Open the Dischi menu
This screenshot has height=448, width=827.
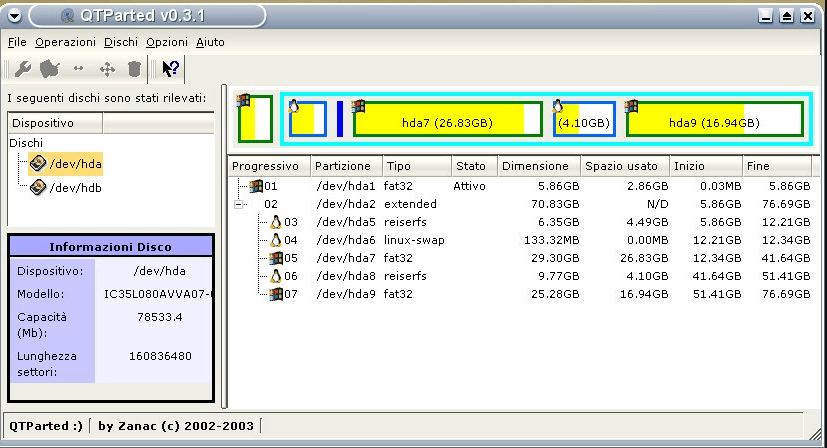click(x=121, y=42)
